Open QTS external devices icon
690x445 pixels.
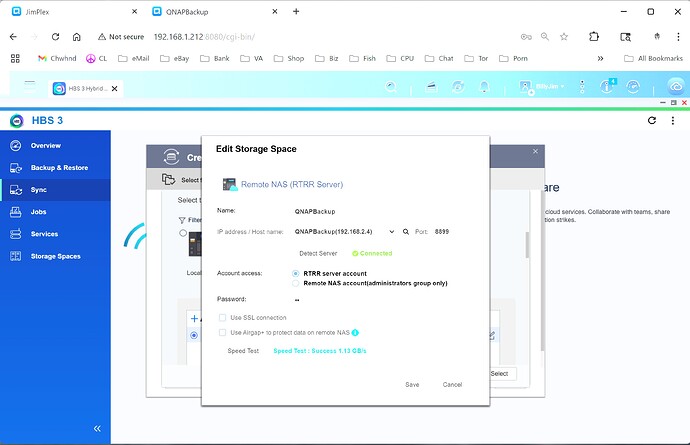tap(458, 87)
